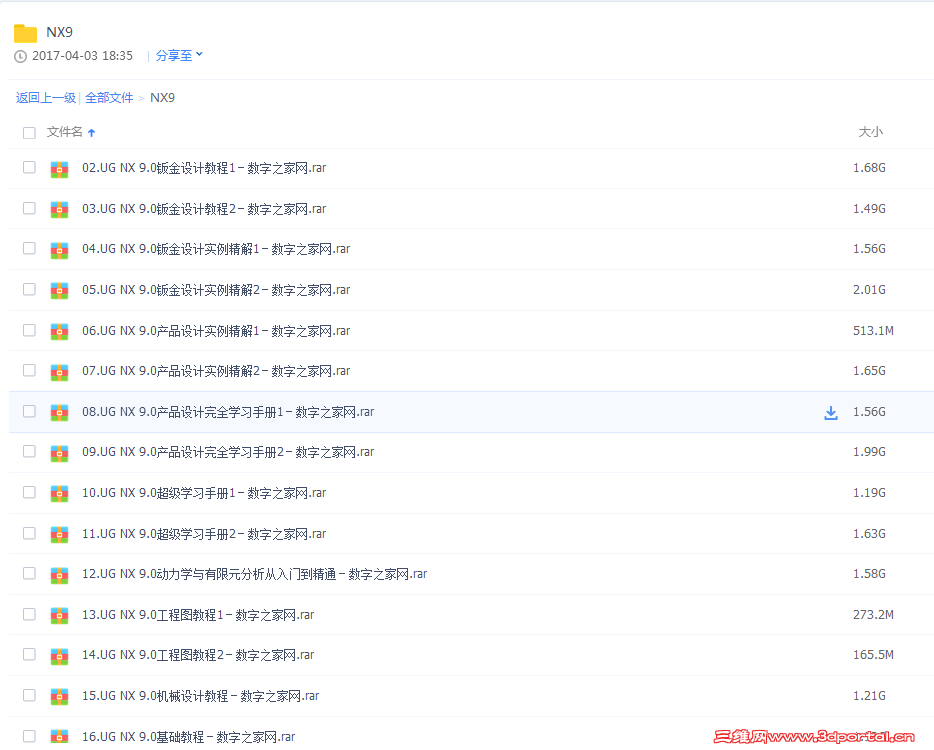Click the rar icon of 10.UG NX 9.0超级学习手册1
Image resolution: width=934 pixels, height=750 pixels.
59,494
